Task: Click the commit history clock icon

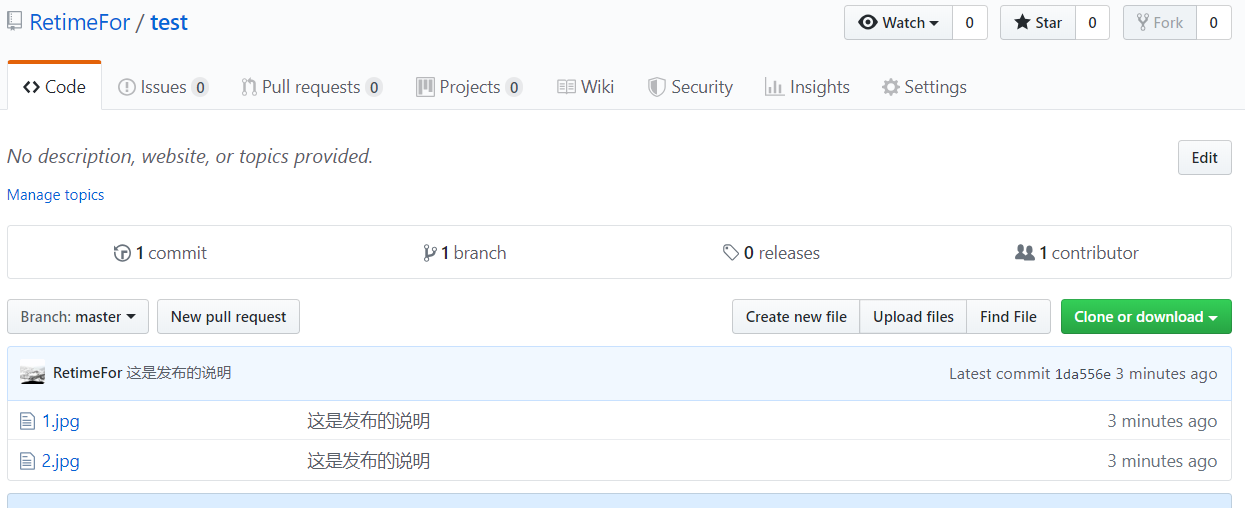Action: point(122,253)
